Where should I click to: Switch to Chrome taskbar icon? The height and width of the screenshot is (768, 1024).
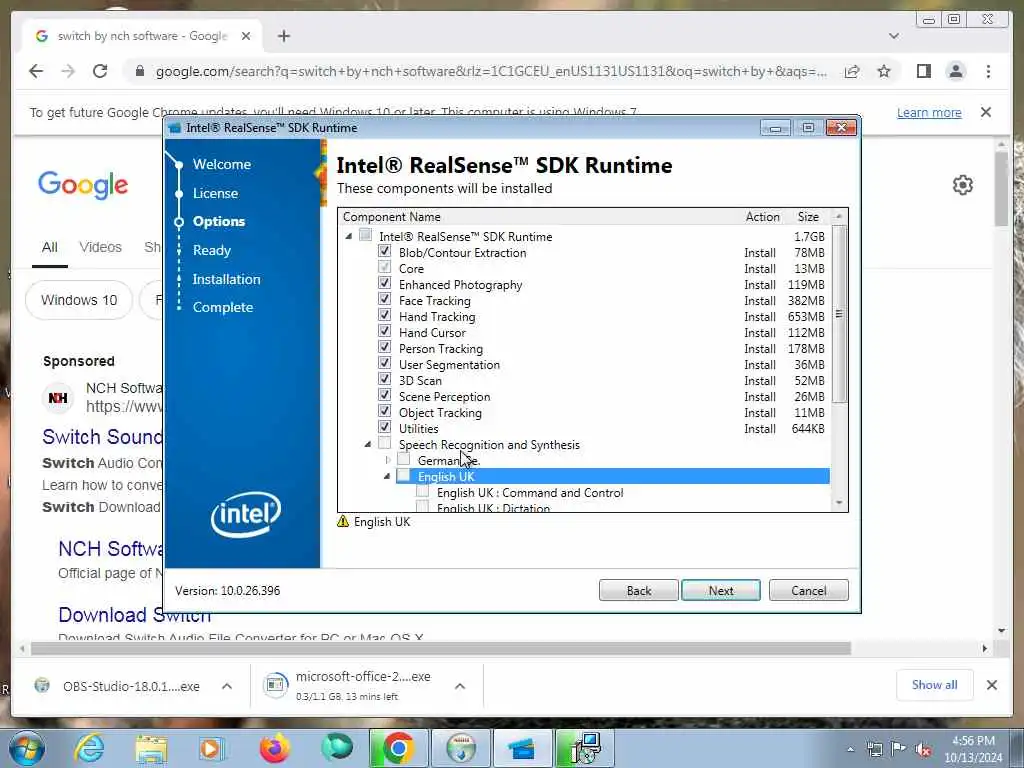click(398, 748)
